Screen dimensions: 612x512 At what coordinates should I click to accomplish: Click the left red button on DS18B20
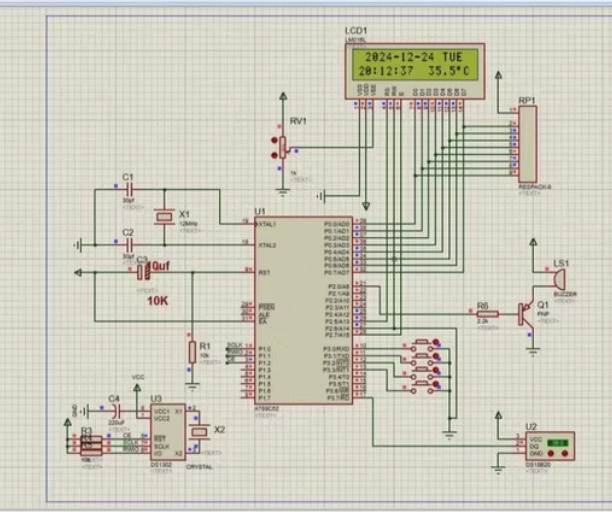pos(551,453)
